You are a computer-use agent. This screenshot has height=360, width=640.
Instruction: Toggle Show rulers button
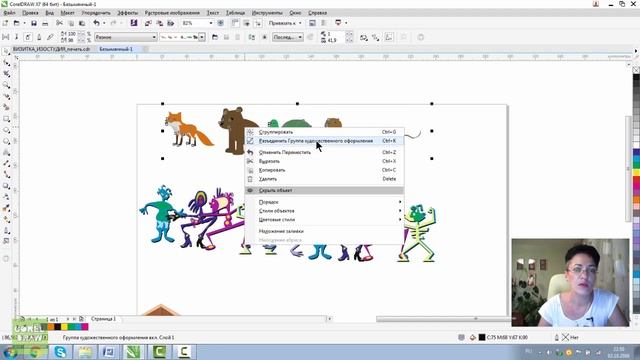(x=235, y=23)
